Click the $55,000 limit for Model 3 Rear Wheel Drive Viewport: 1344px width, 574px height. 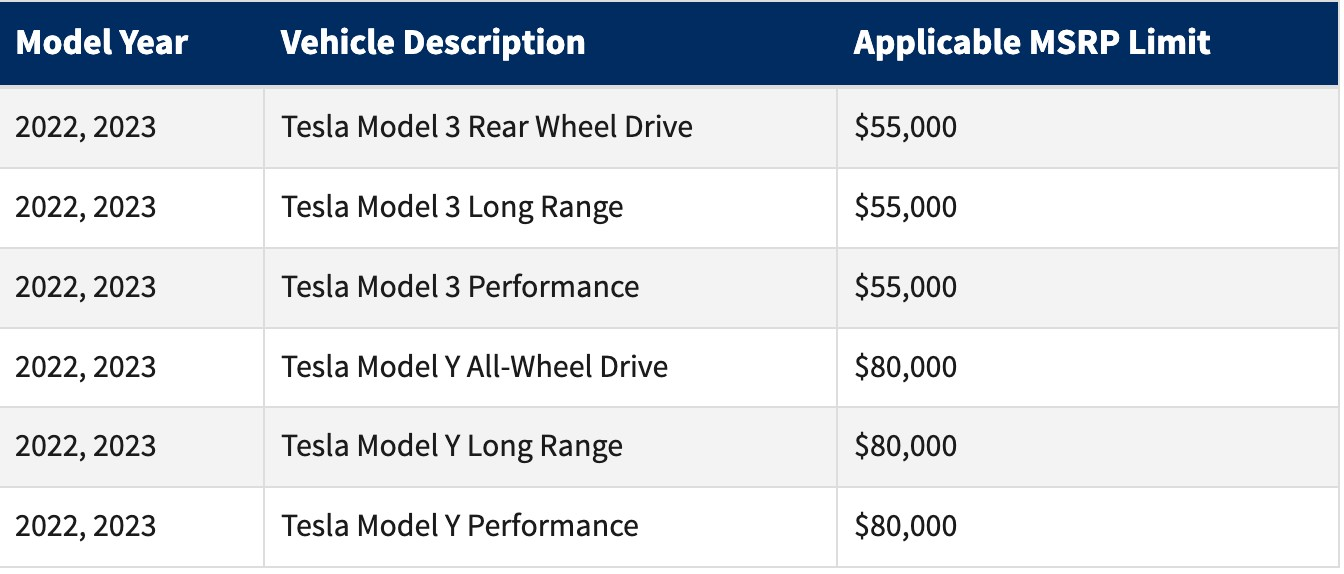(x=905, y=128)
